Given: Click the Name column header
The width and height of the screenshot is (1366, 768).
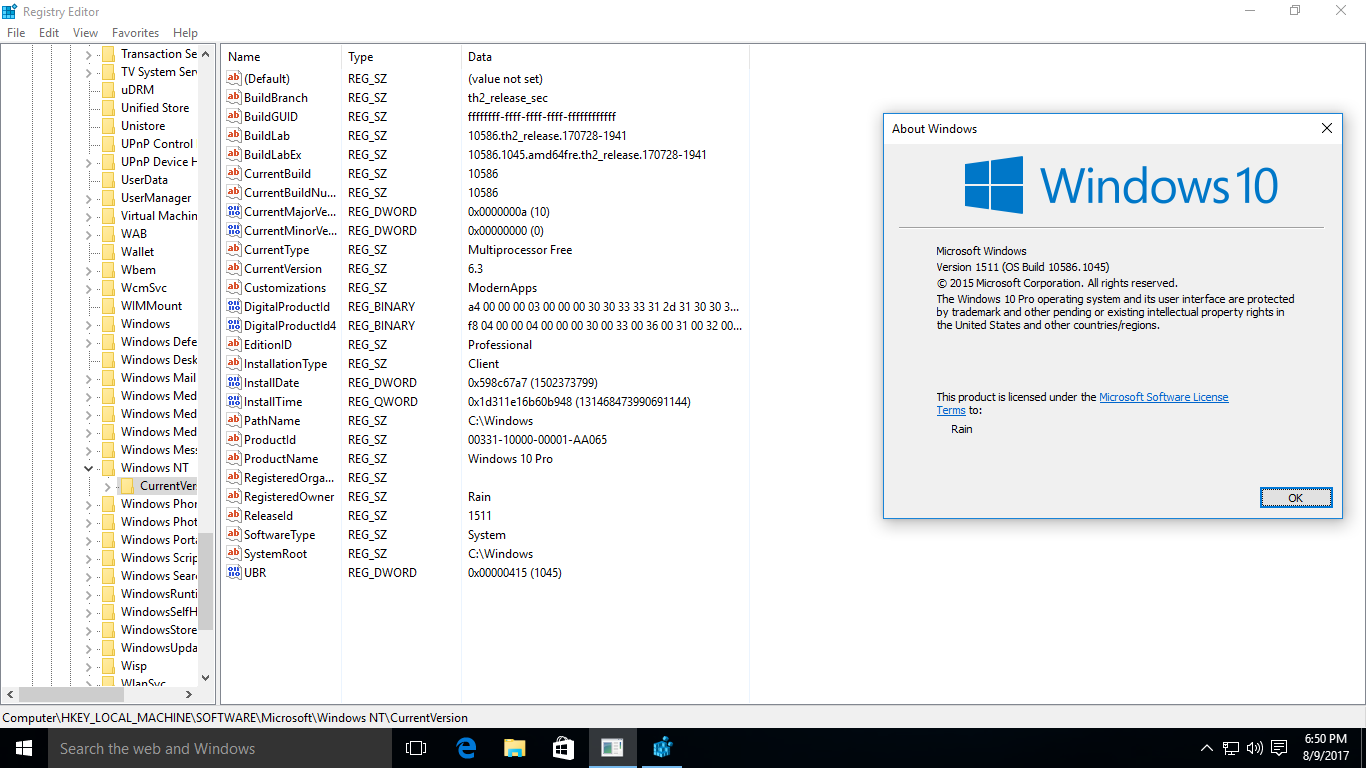Looking at the screenshot, I should coord(281,57).
